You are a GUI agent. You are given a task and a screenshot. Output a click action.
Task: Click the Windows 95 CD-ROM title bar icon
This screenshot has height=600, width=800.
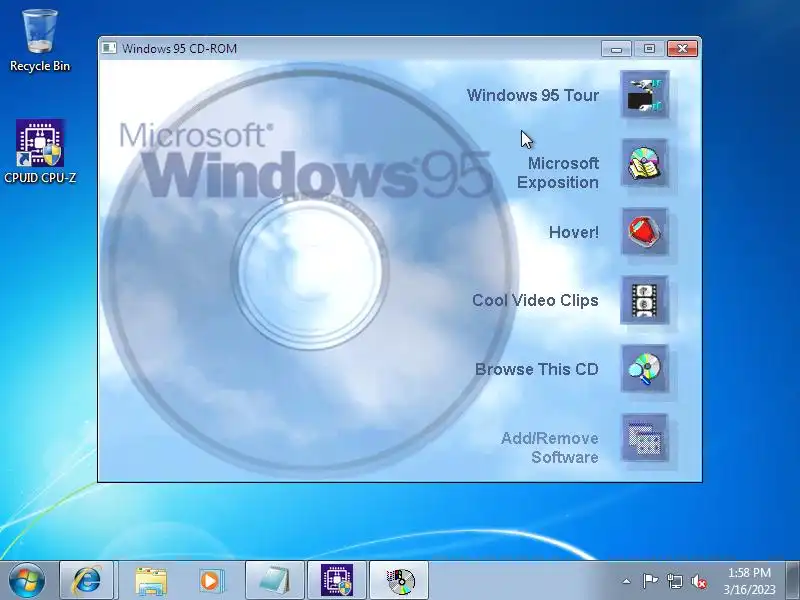click(109, 48)
